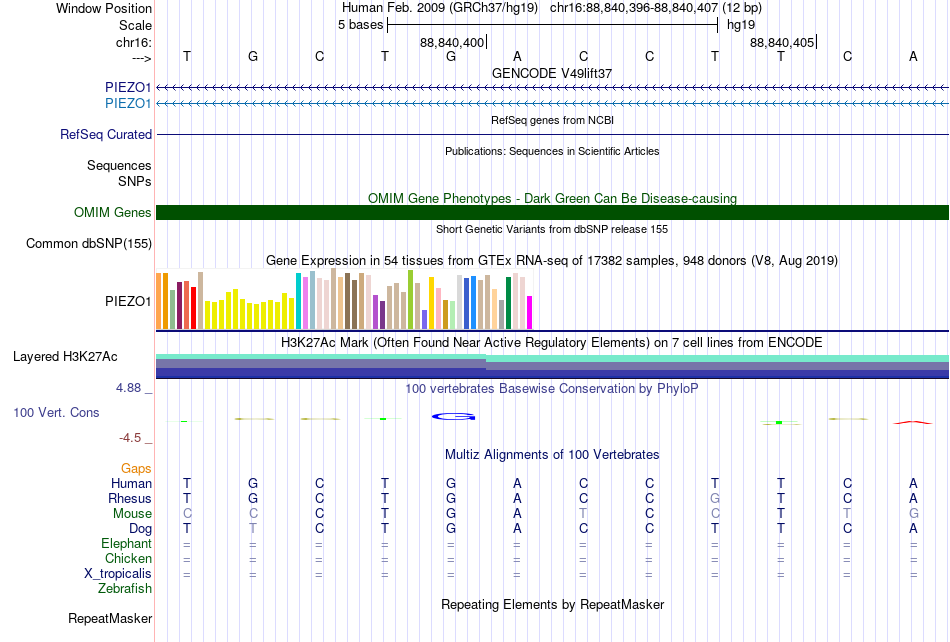Image resolution: width=950 pixels, height=642 pixels.
Task: Click the Basewise Conservation by PhyloP title
Action: 552,389
